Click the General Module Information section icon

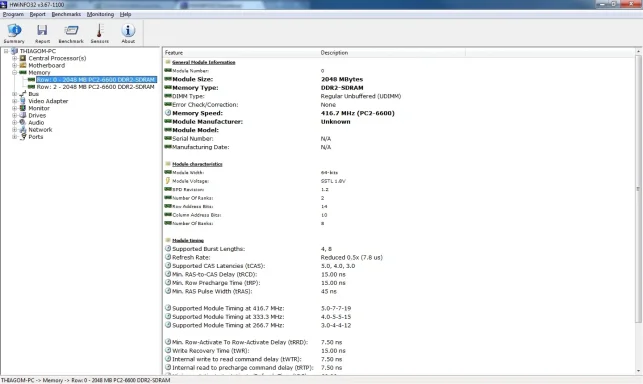168,62
